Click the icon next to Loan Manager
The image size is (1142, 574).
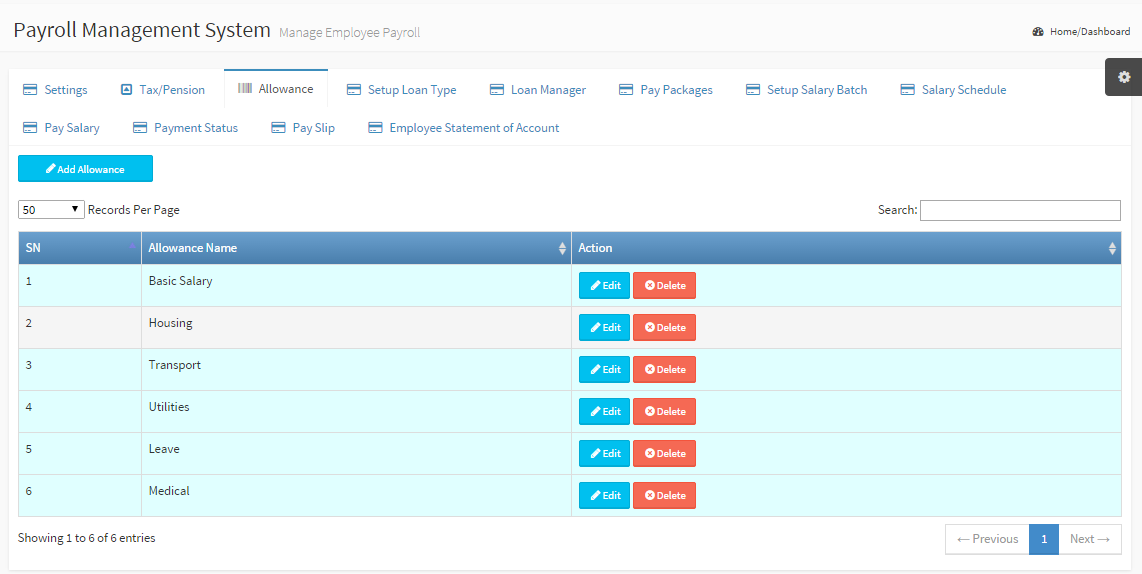coord(496,90)
